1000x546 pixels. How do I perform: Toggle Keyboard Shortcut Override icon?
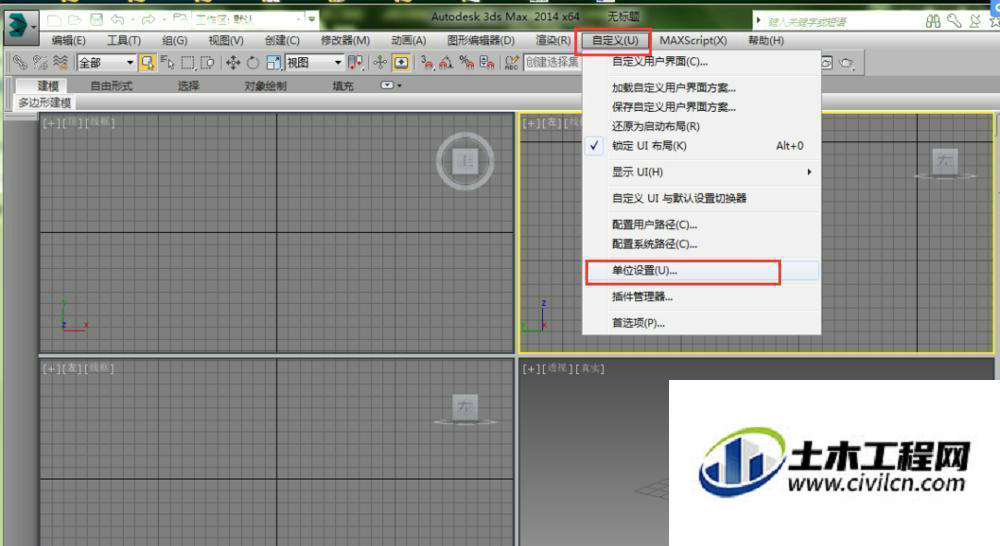point(401,63)
